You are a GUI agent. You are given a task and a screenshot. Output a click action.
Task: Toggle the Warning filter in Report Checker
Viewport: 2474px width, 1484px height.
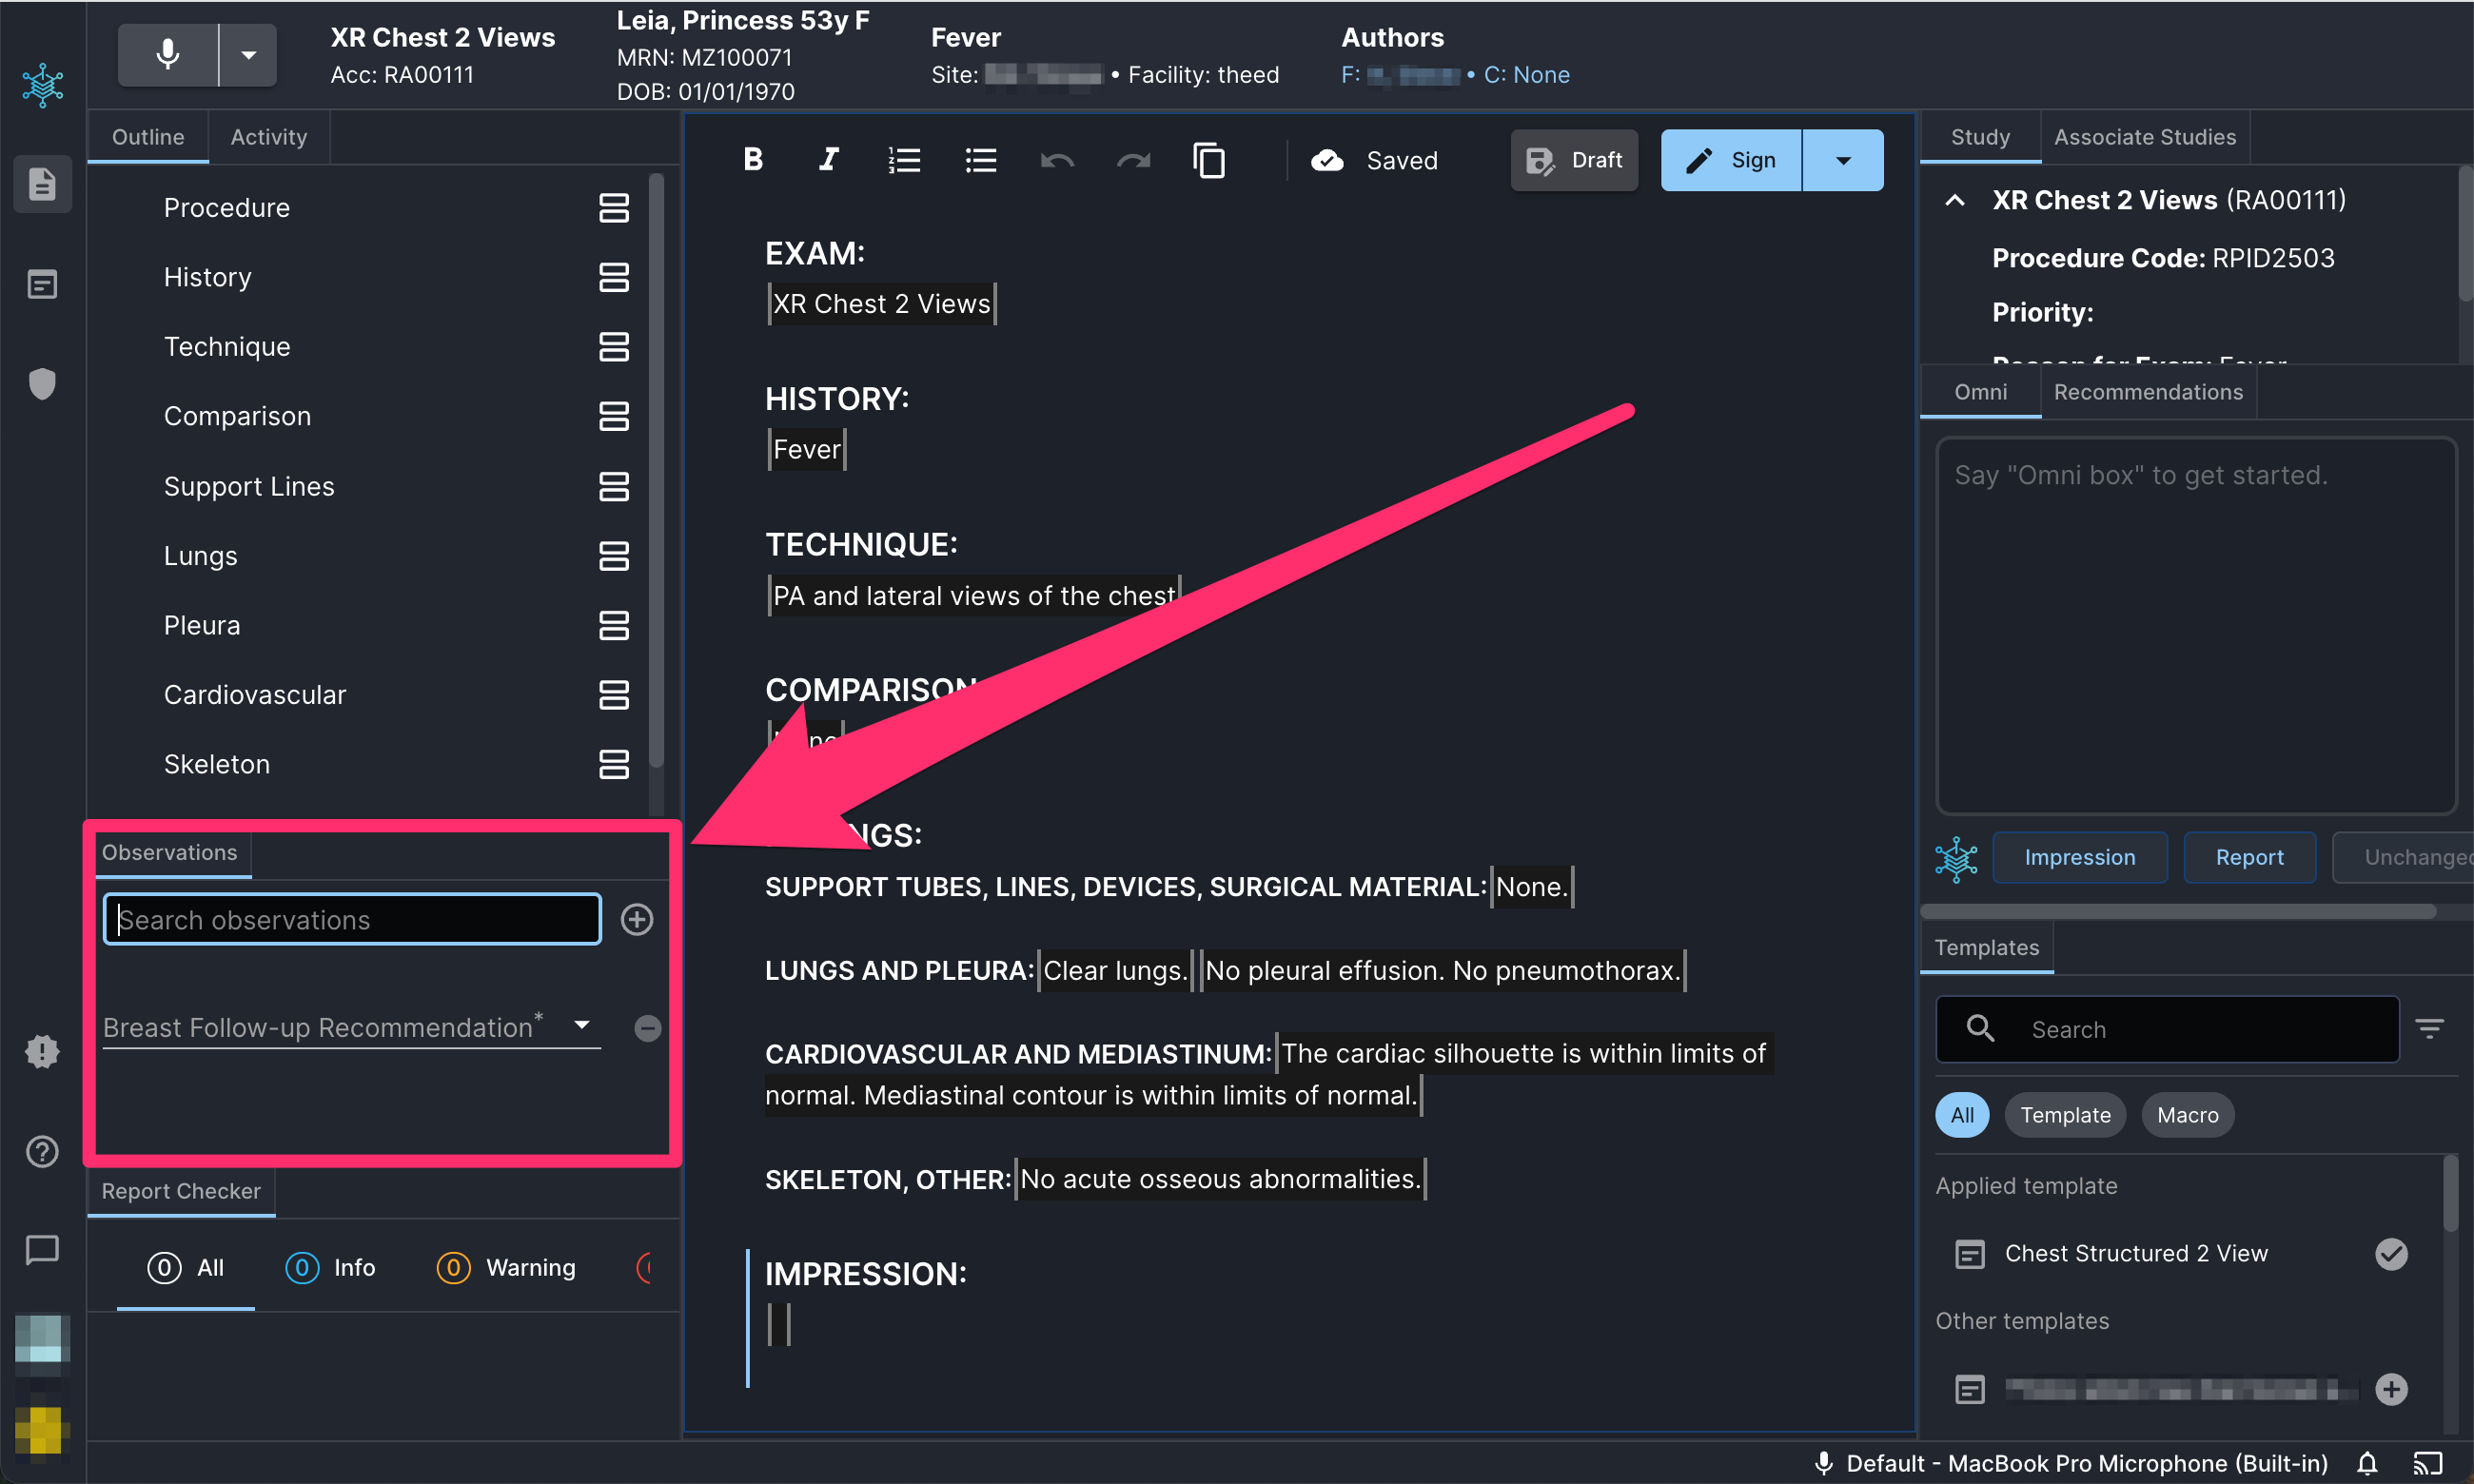click(506, 1268)
